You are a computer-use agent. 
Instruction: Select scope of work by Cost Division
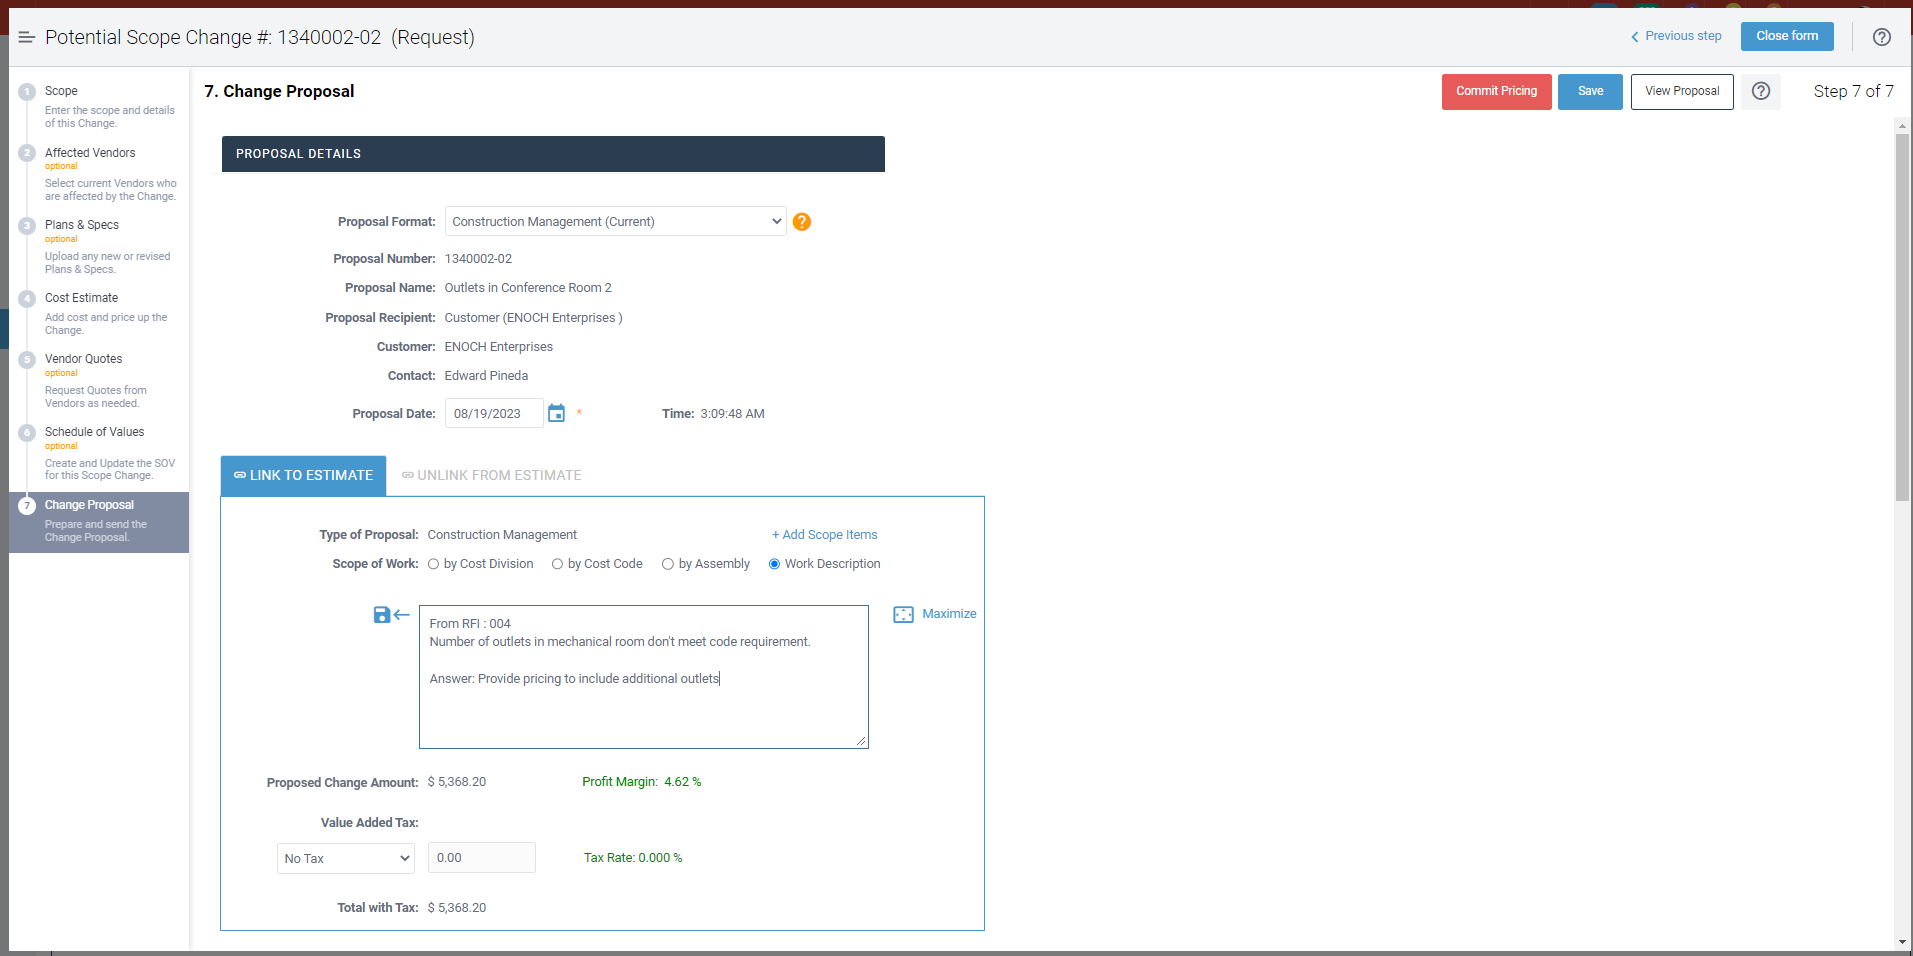coord(432,563)
